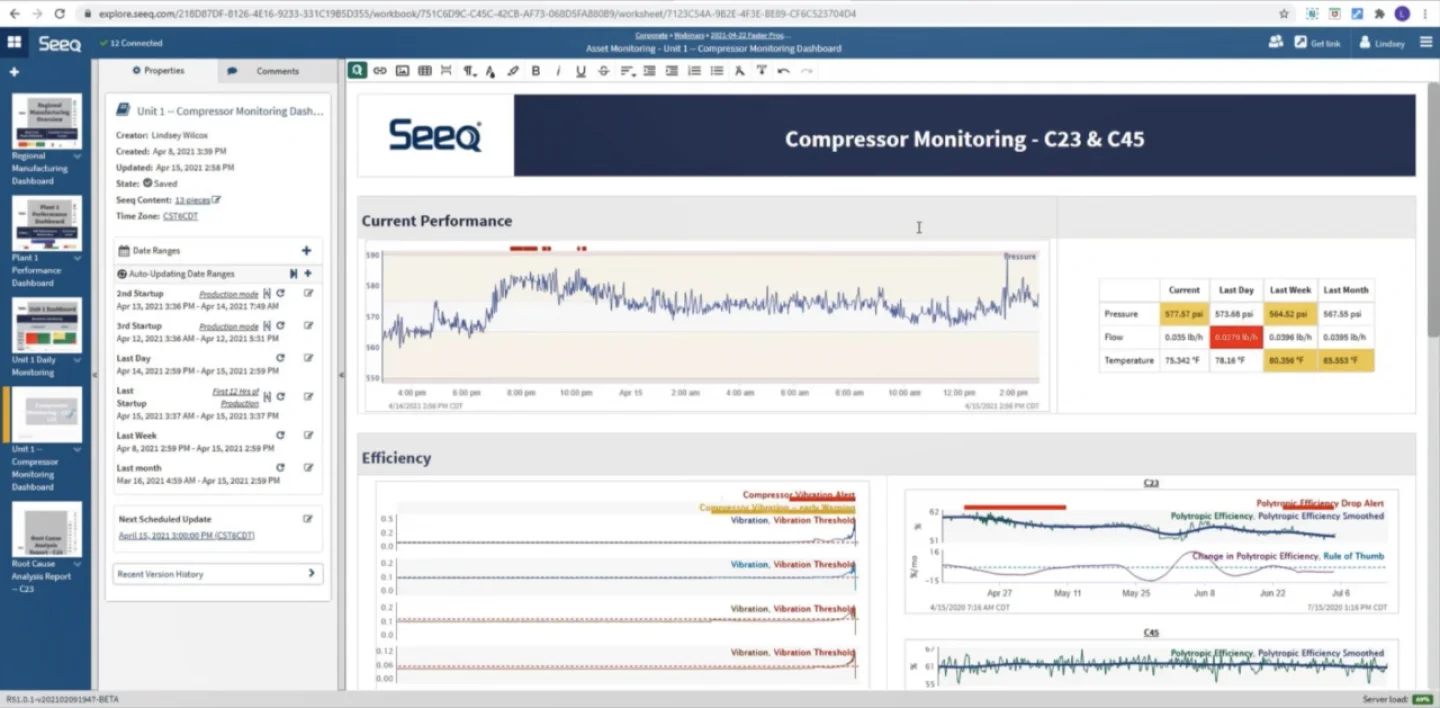Add a new worksheet with the plus icon
This screenshot has height=708, width=1440.
coord(14,73)
